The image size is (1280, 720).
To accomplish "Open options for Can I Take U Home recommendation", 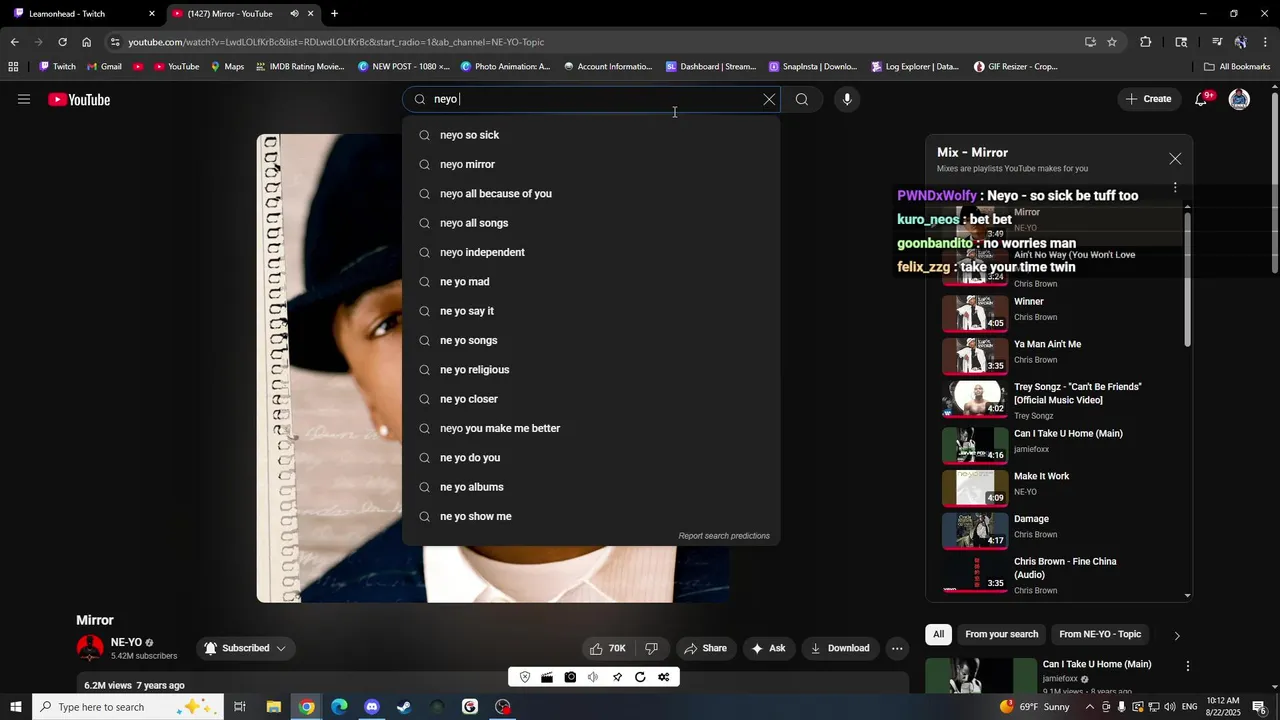I will point(1188,666).
